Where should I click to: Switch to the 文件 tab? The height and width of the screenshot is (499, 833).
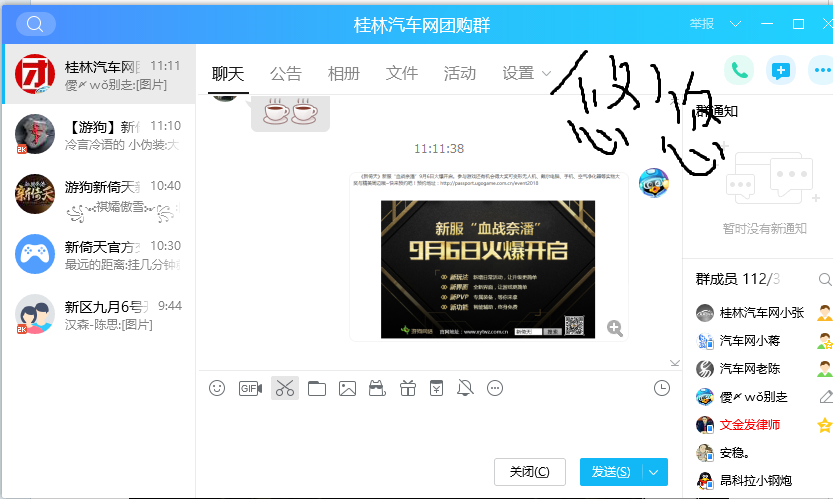pos(401,73)
